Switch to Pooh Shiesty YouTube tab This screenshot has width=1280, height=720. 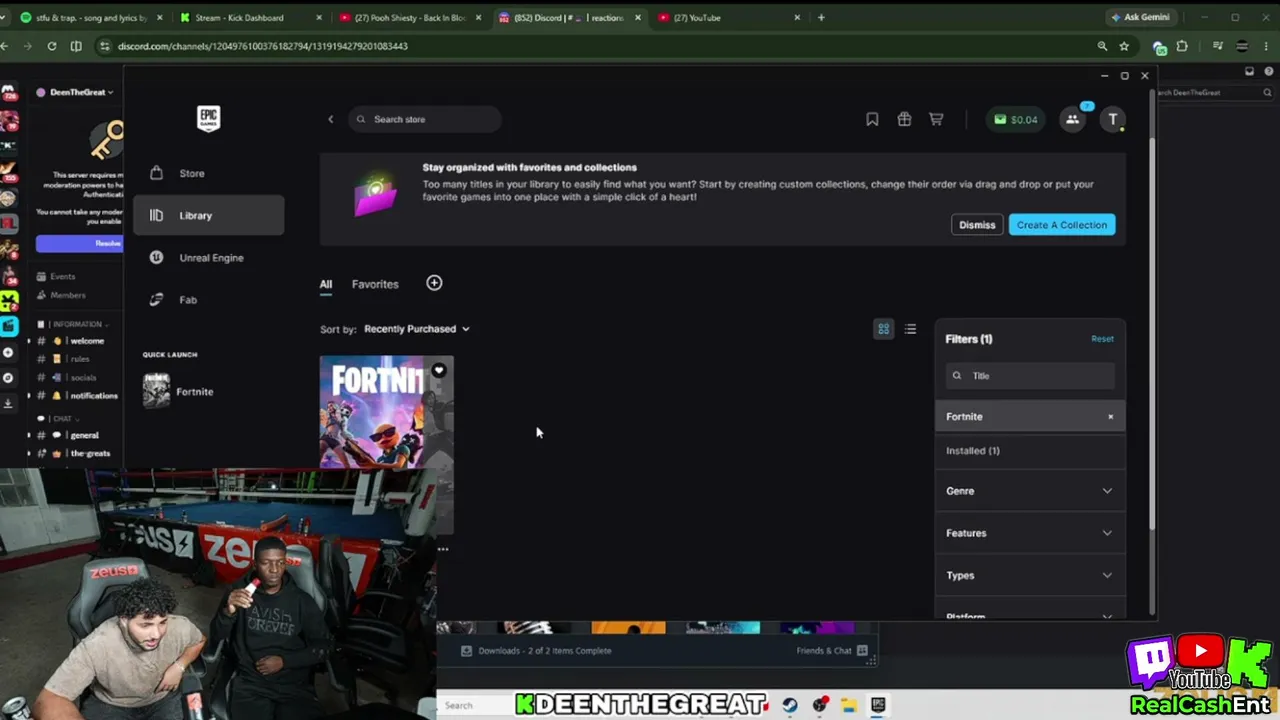(410, 17)
